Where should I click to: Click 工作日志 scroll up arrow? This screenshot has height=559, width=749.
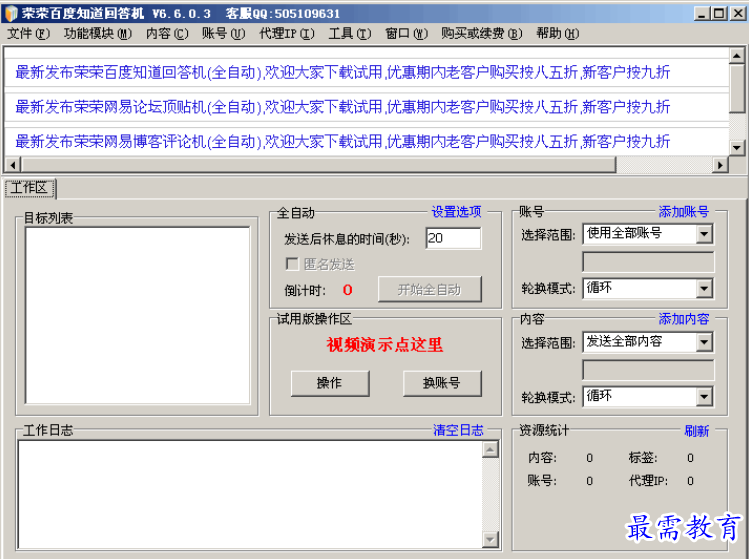click(x=490, y=449)
